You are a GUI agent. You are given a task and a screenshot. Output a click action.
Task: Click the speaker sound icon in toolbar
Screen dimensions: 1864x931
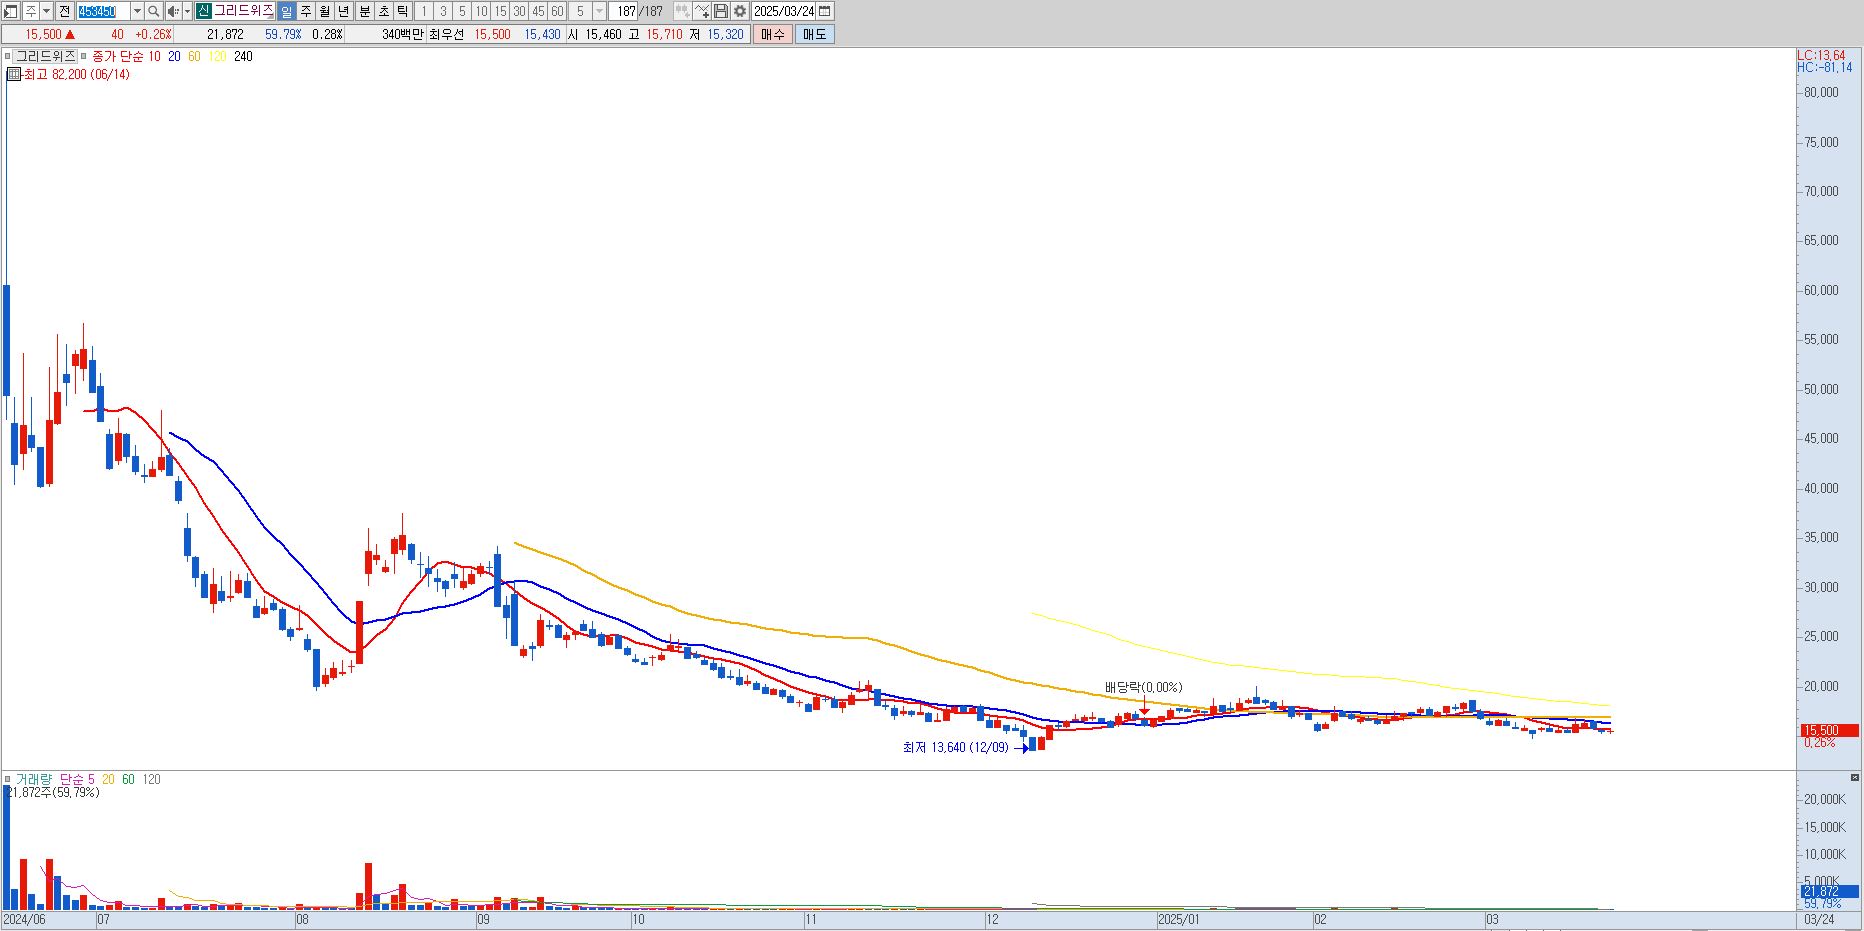[x=173, y=11]
